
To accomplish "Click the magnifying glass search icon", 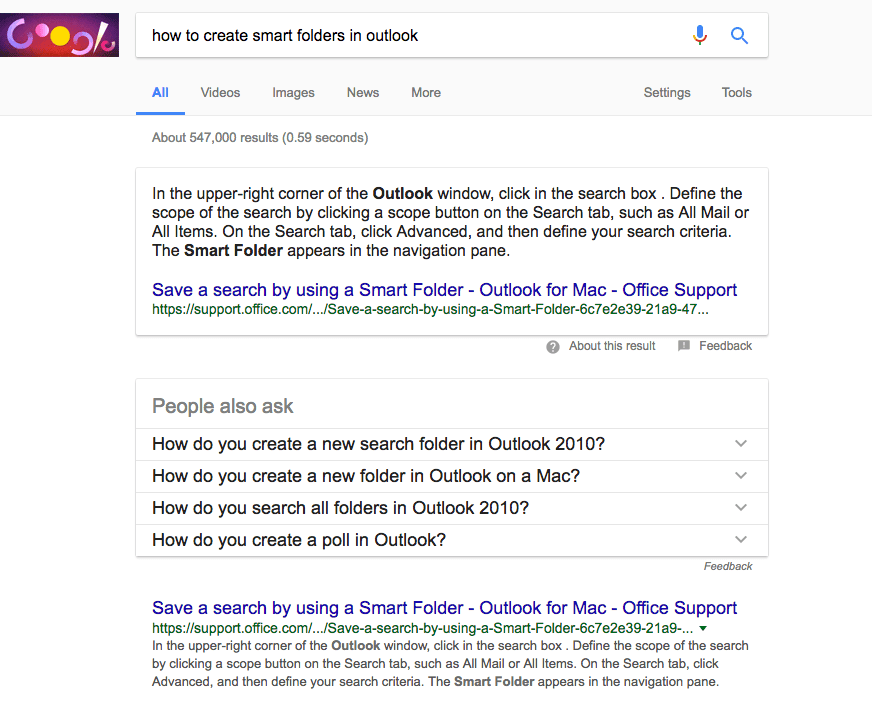I will point(739,35).
